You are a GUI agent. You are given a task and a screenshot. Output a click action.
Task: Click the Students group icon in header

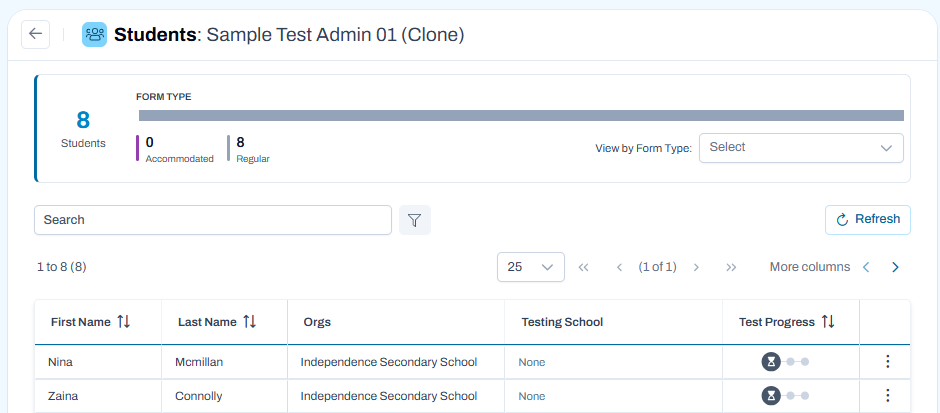click(x=95, y=35)
